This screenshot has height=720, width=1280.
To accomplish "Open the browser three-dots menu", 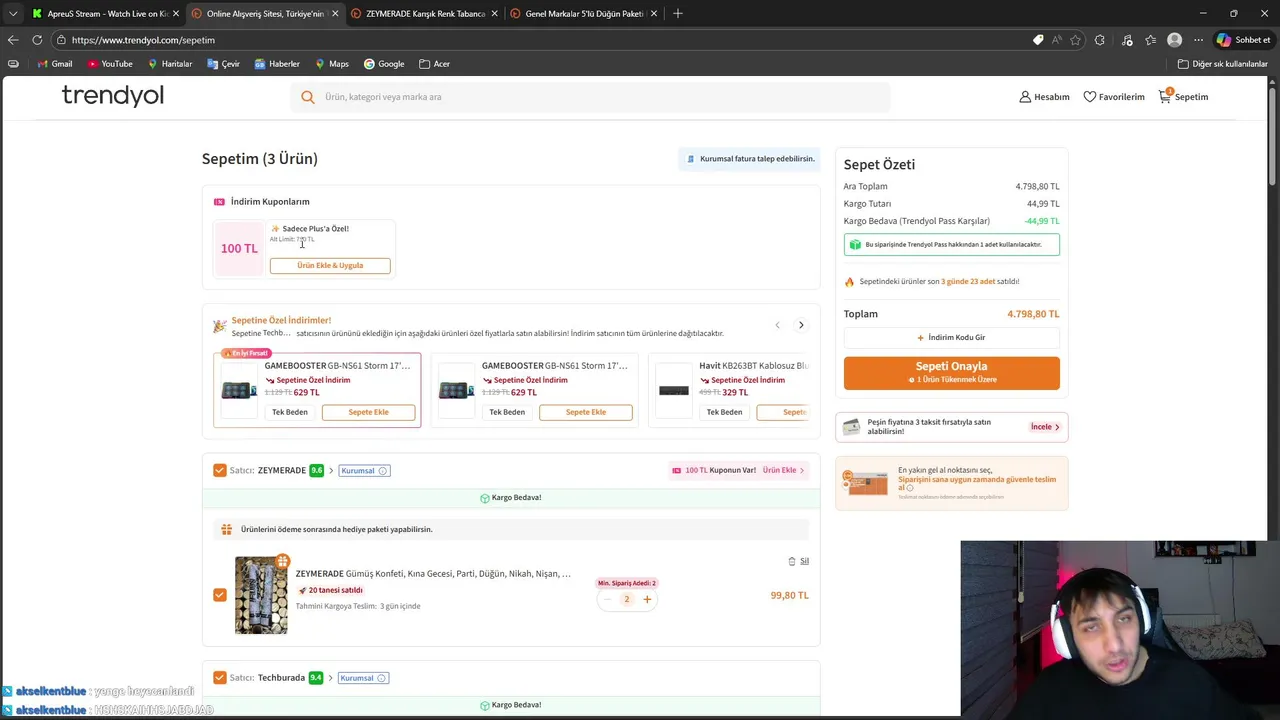I will 1198,40.
